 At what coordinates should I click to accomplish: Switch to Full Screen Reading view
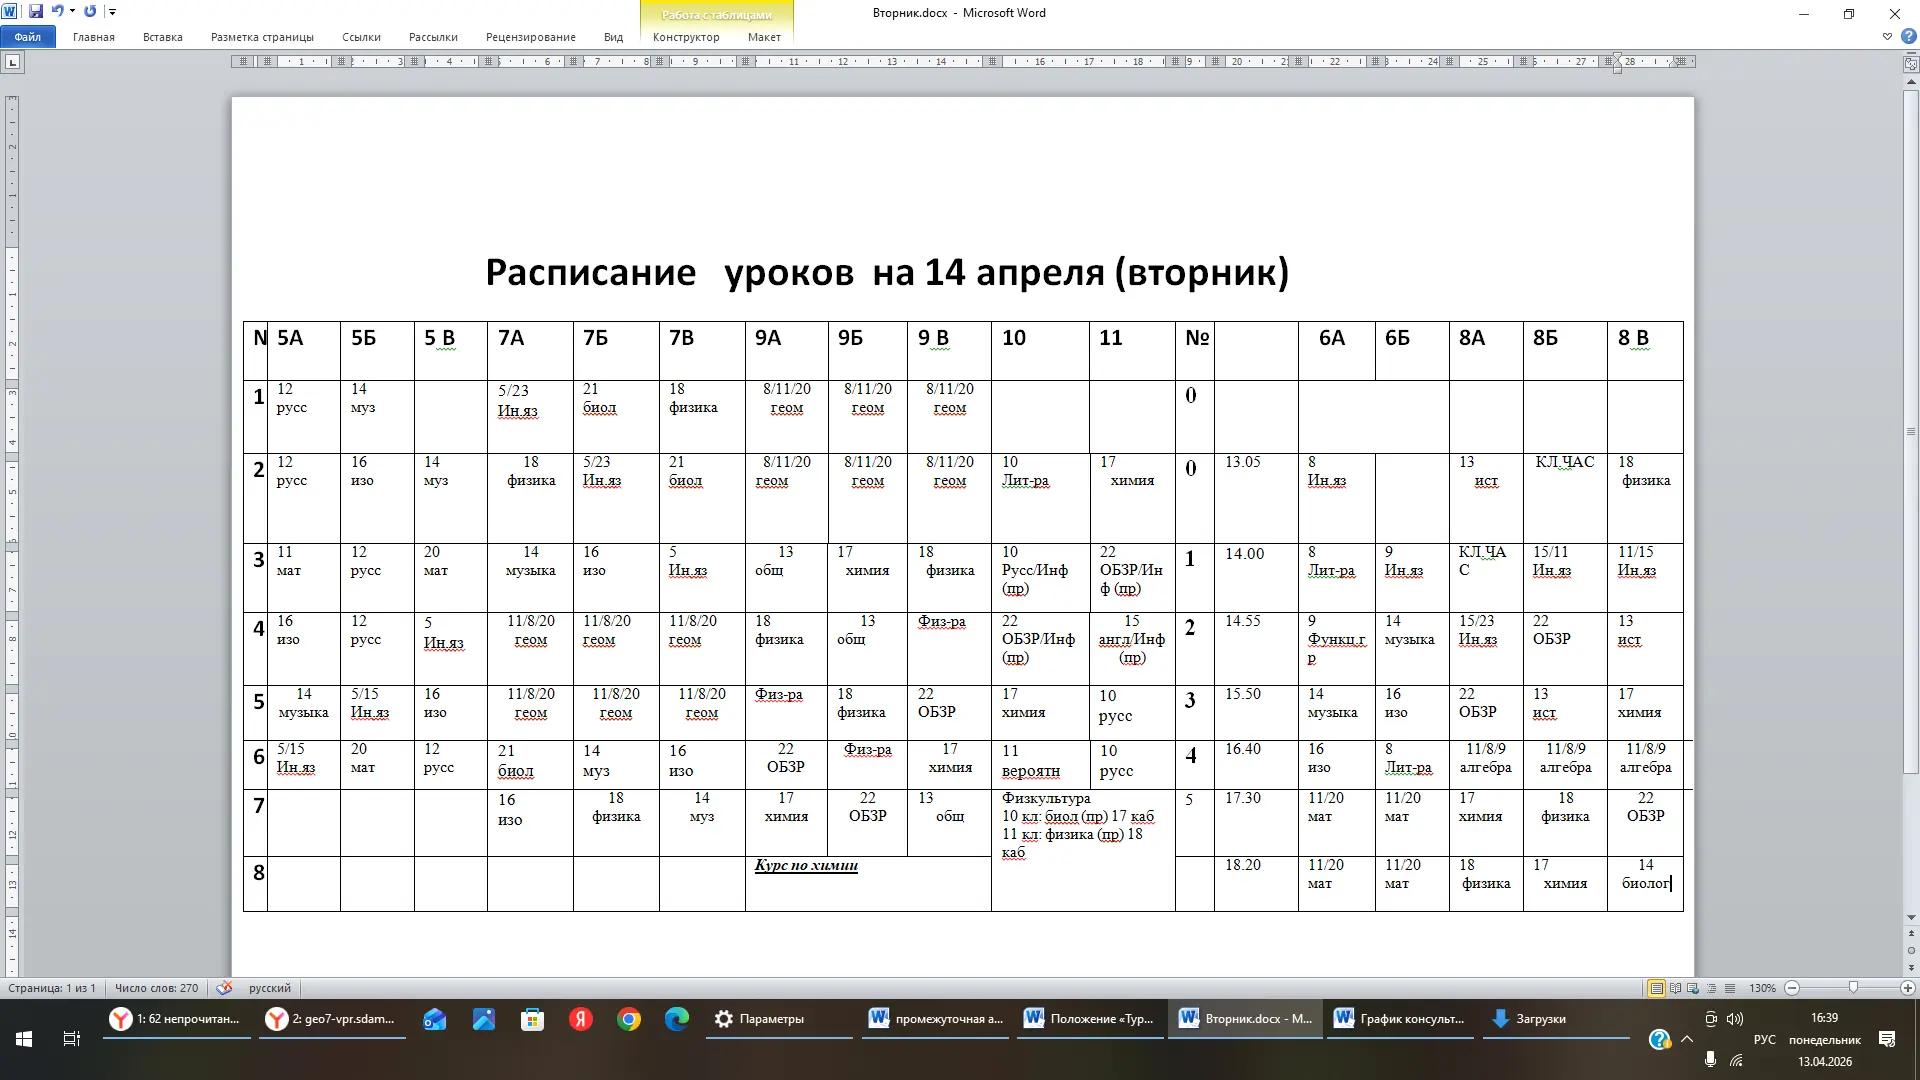click(1675, 988)
